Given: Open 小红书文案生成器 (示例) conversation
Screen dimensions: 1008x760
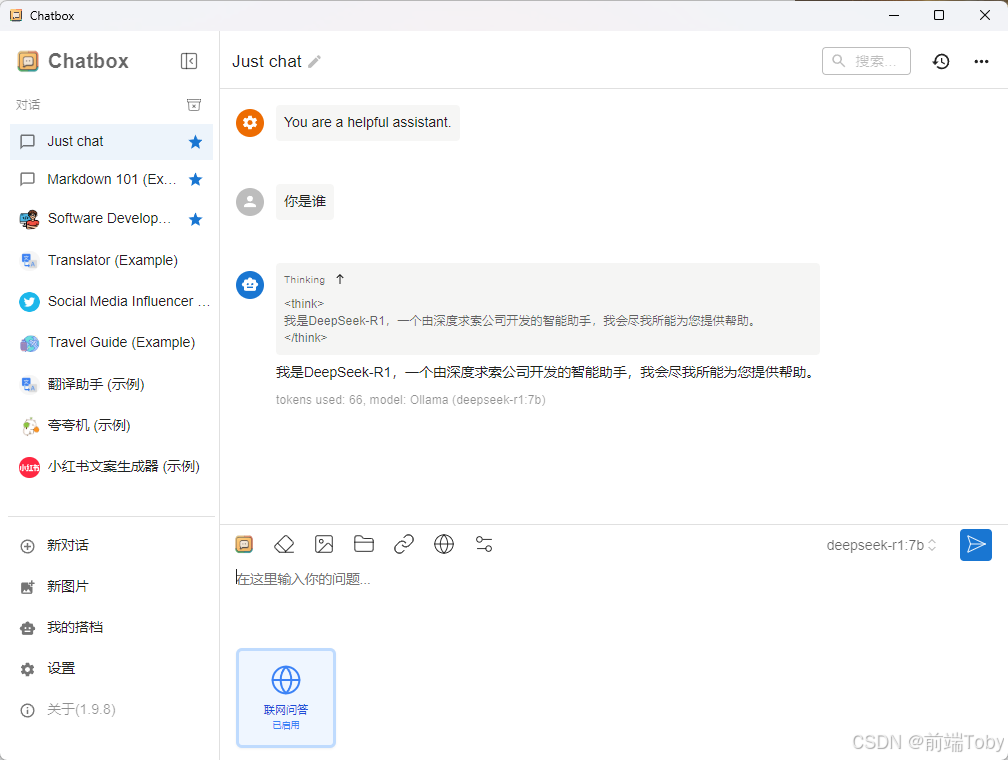Looking at the screenshot, I should point(111,467).
